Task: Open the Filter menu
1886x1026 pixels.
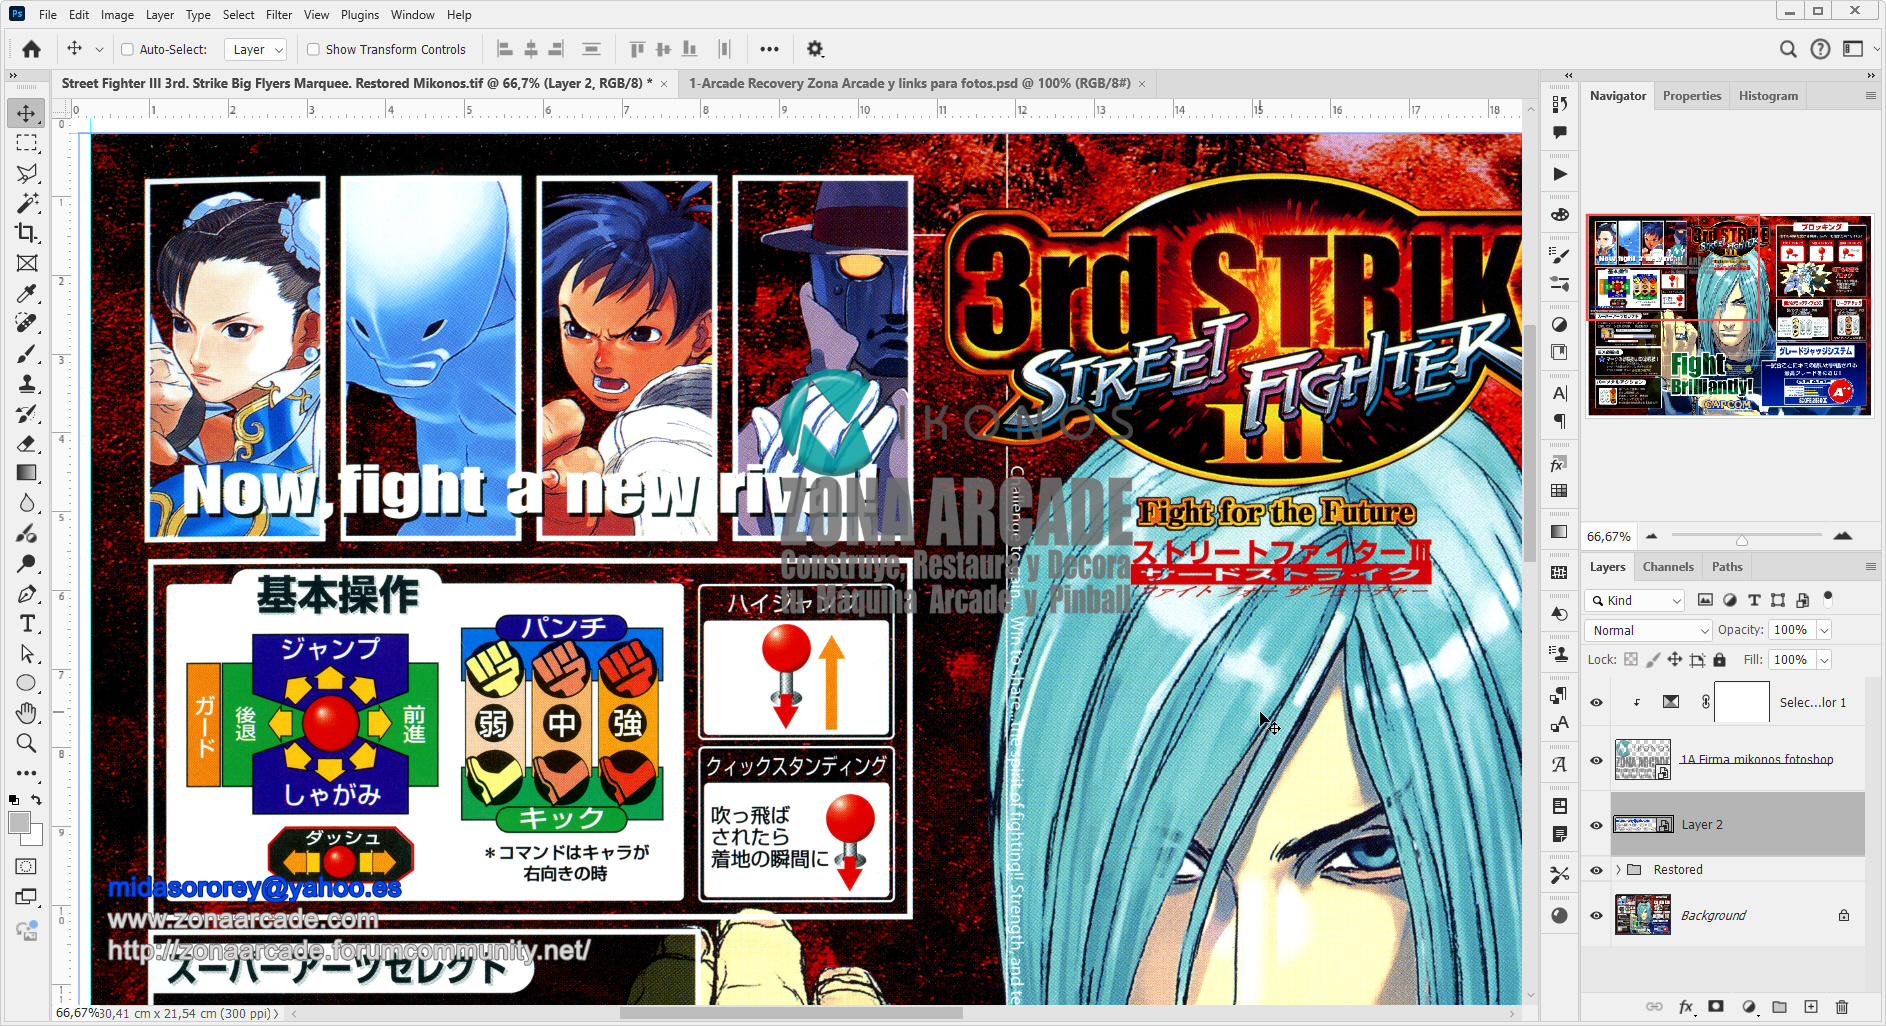Action: [279, 15]
